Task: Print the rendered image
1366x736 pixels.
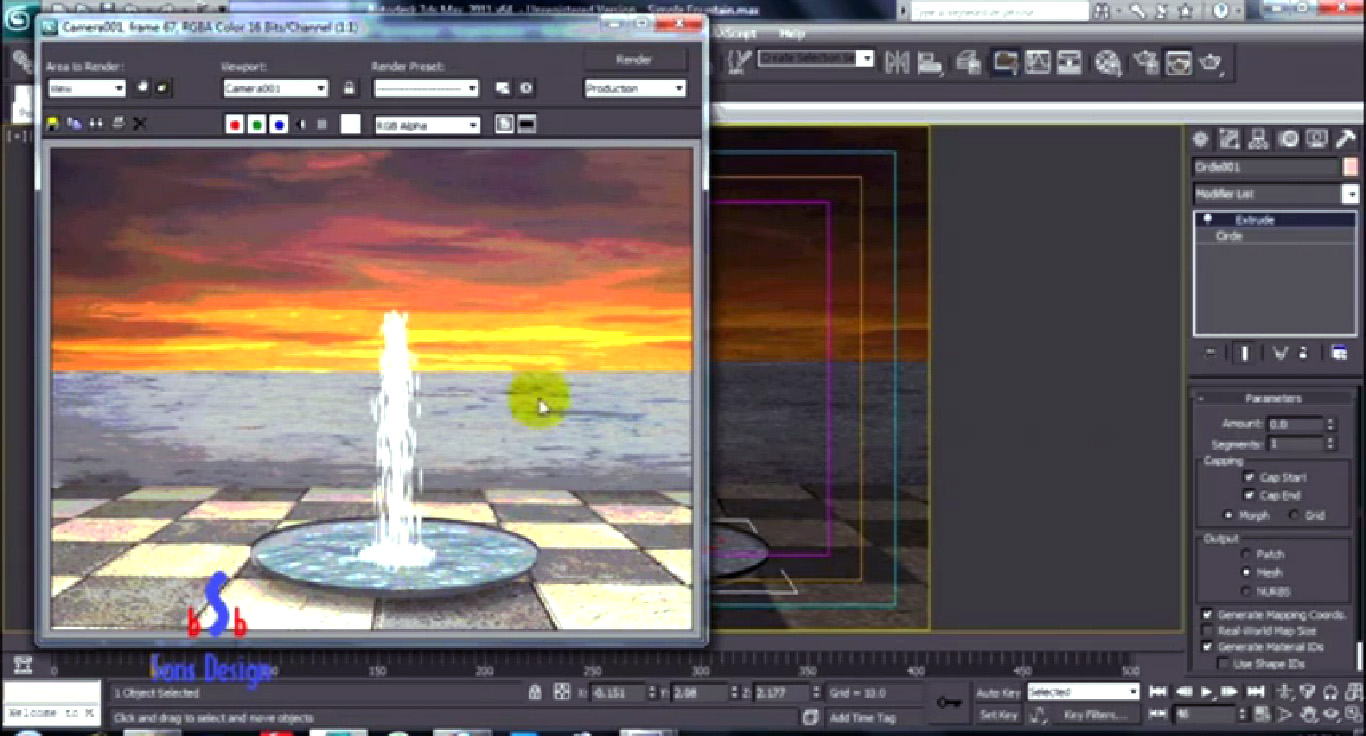Action: (118, 124)
